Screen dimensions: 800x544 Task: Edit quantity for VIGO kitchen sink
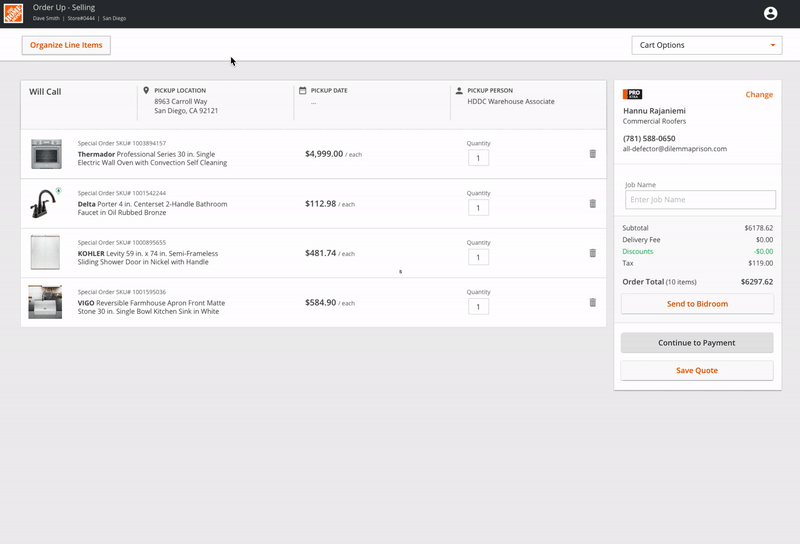tap(478, 307)
